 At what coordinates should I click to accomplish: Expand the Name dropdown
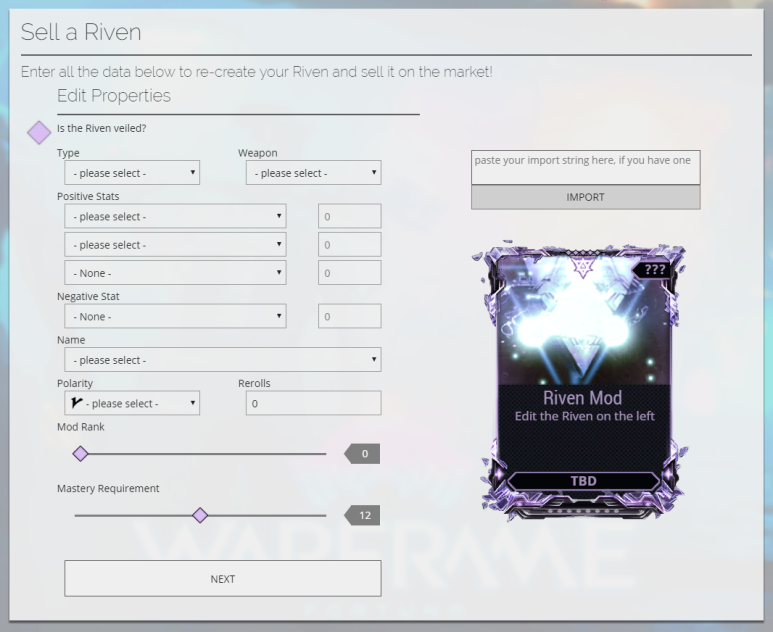pyautogui.click(x=222, y=359)
